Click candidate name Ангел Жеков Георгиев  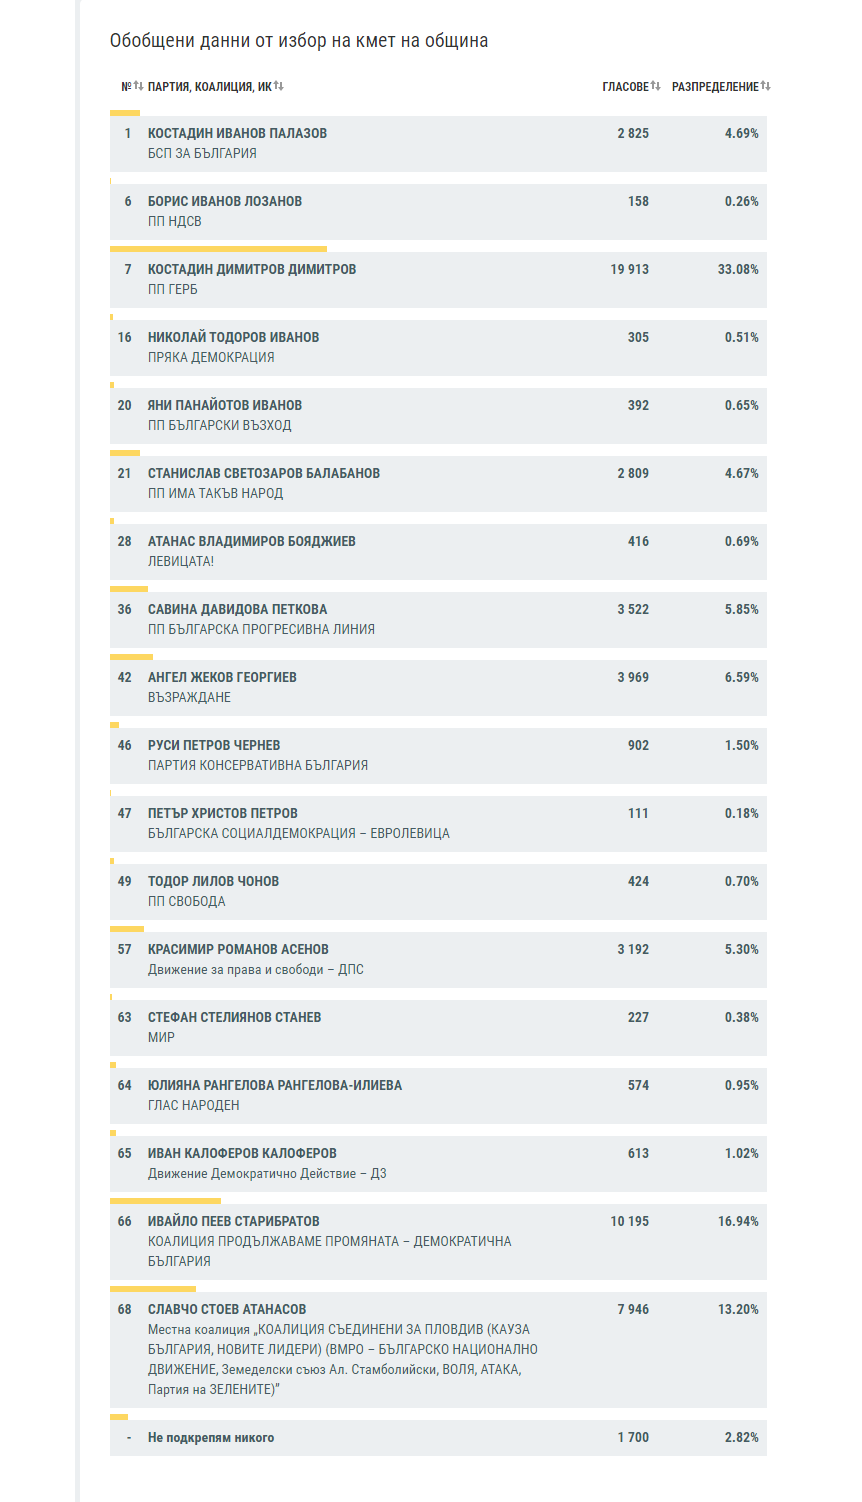coord(222,677)
